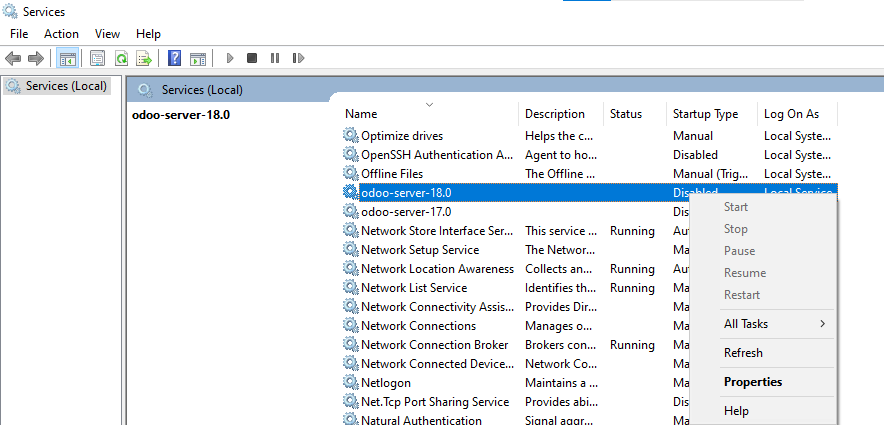The height and width of the screenshot is (425, 884).
Task: Click Resume in the context menu
Action: [x=763, y=273]
